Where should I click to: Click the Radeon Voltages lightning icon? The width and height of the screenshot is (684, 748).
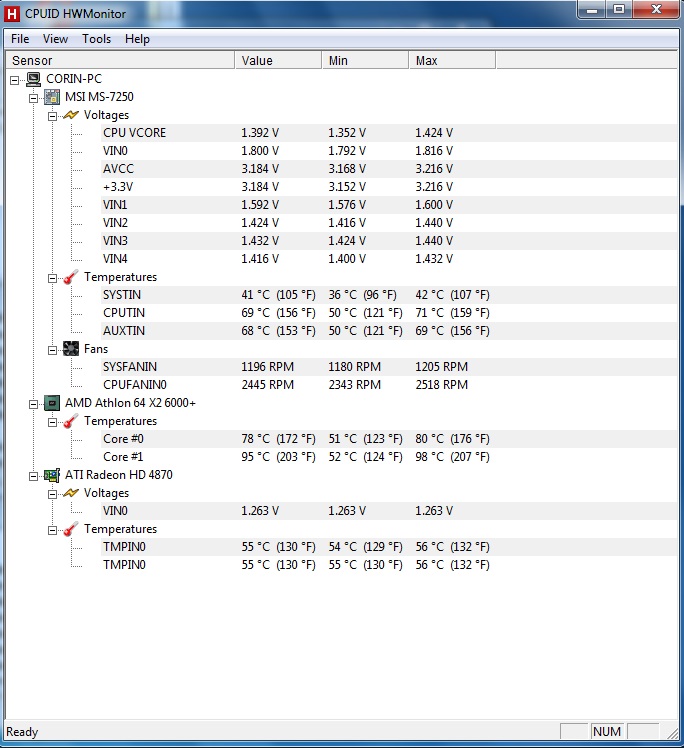pos(71,493)
